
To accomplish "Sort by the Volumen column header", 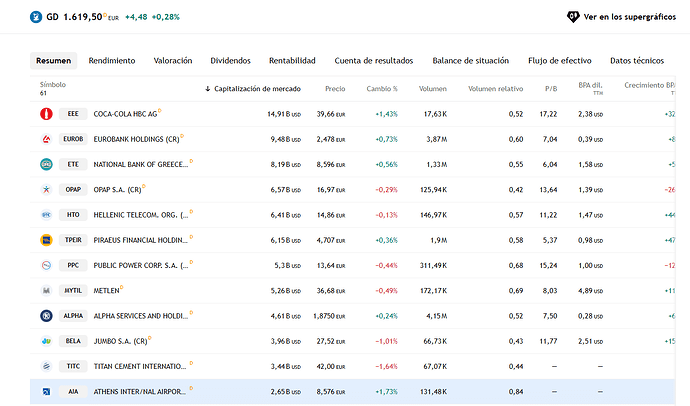I will point(433,89).
